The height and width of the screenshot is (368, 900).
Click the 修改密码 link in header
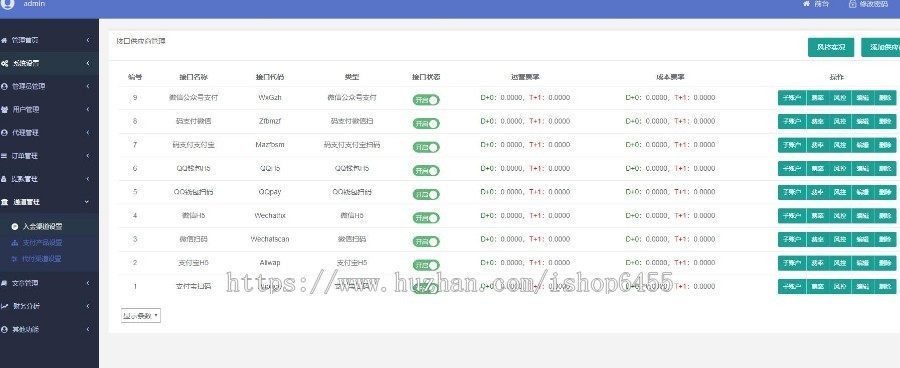point(873,3)
